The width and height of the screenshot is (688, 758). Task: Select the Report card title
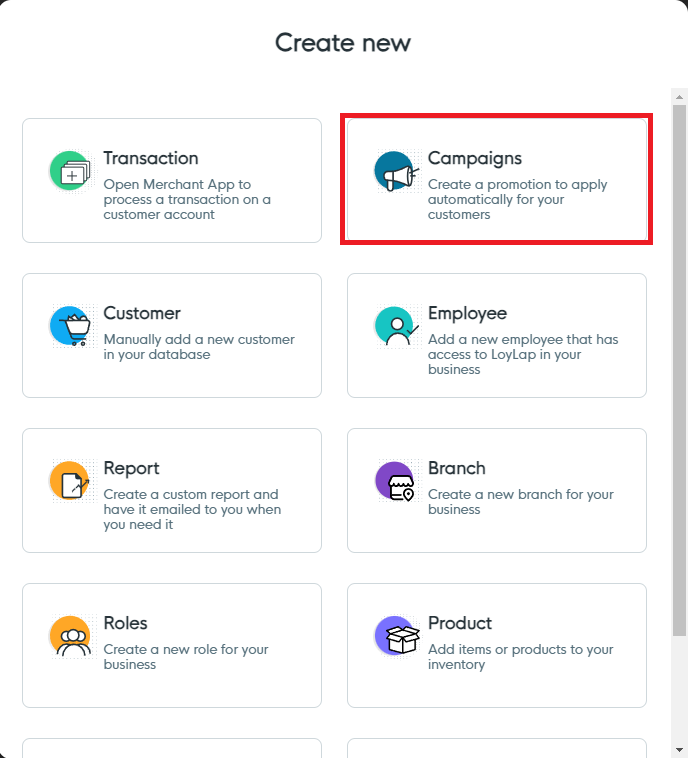pyautogui.click(x=131, y=468)
